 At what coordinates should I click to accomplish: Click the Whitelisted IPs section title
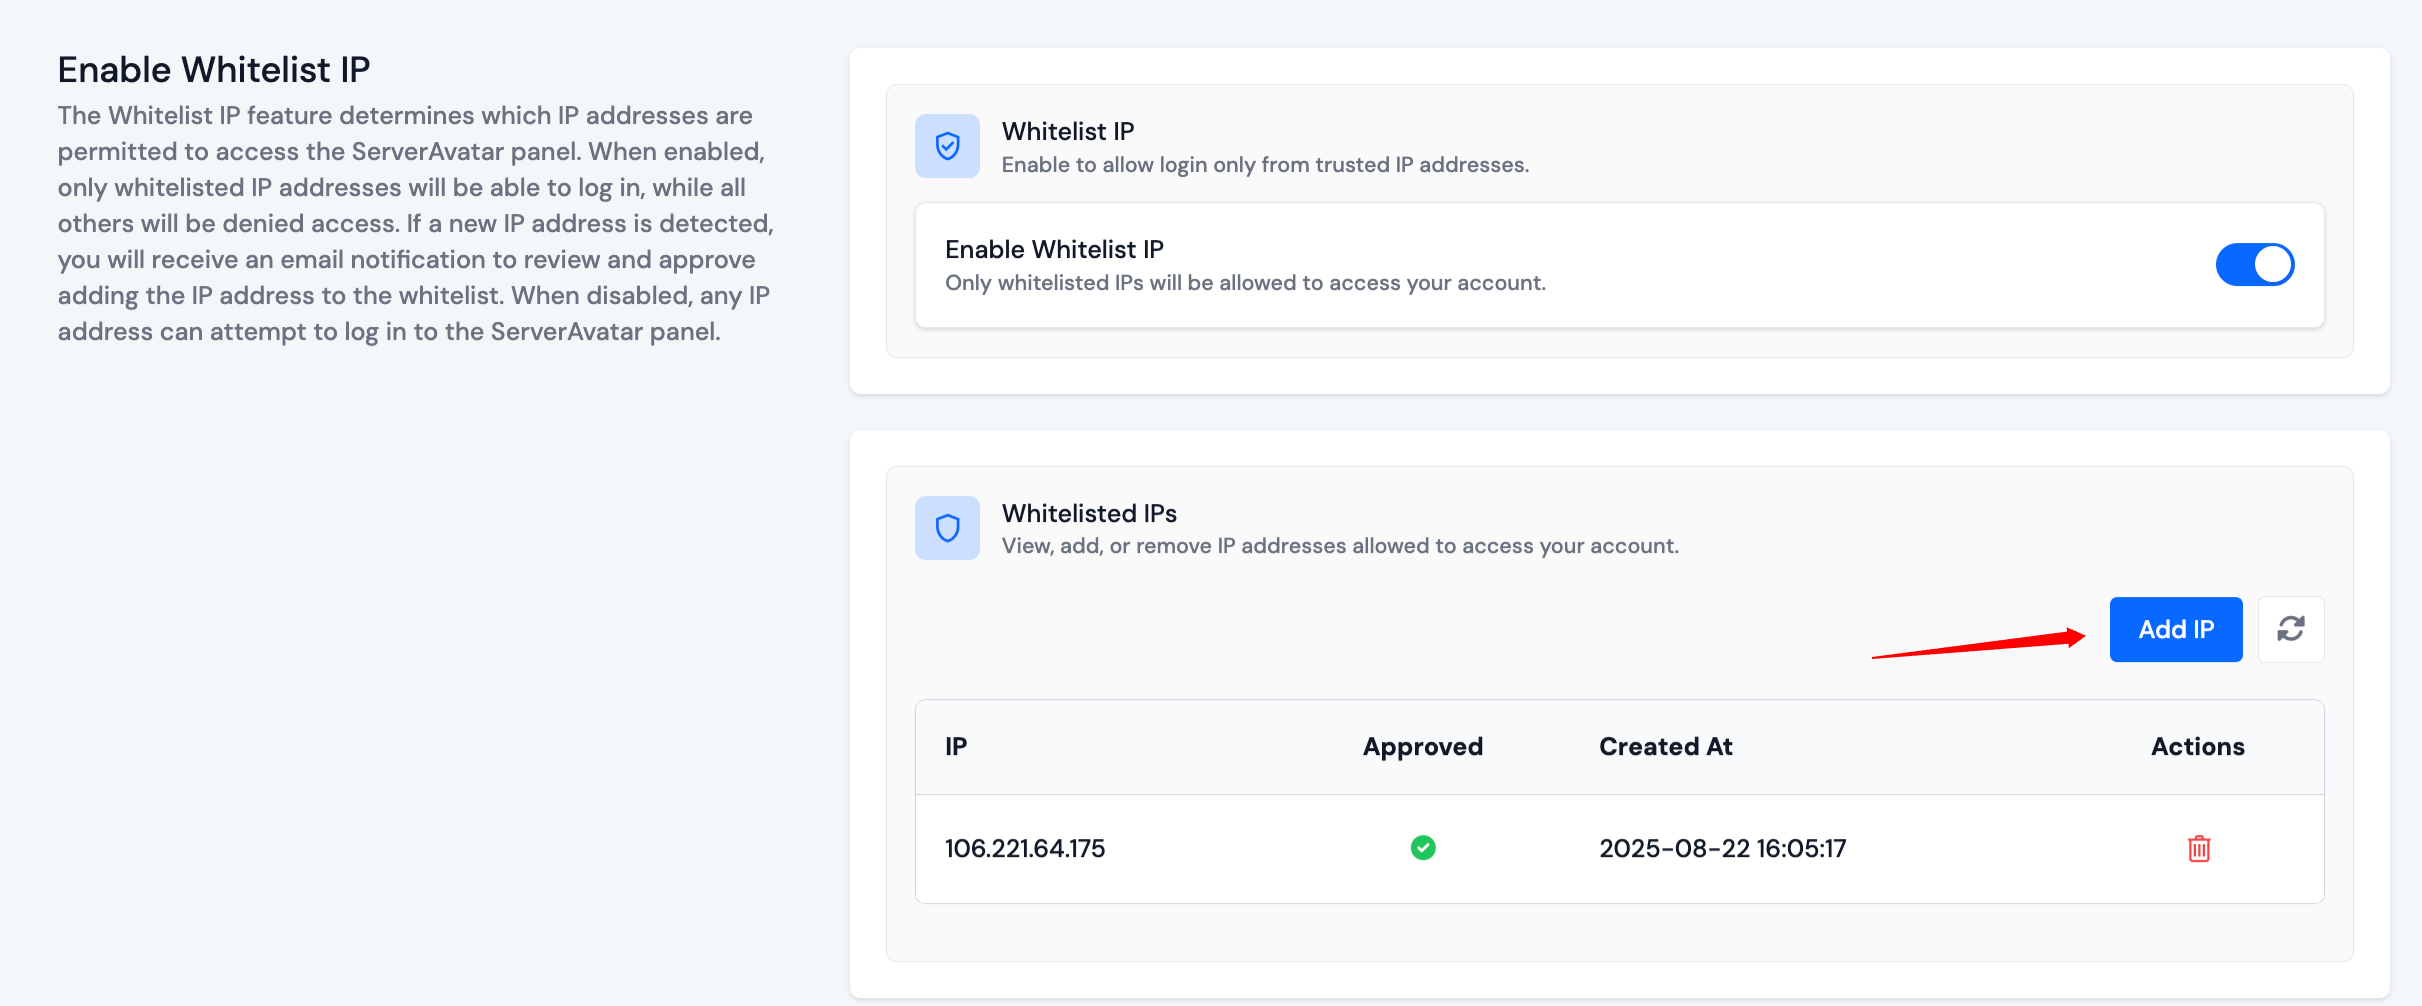pyautogui.click(x=1088, y=513)
